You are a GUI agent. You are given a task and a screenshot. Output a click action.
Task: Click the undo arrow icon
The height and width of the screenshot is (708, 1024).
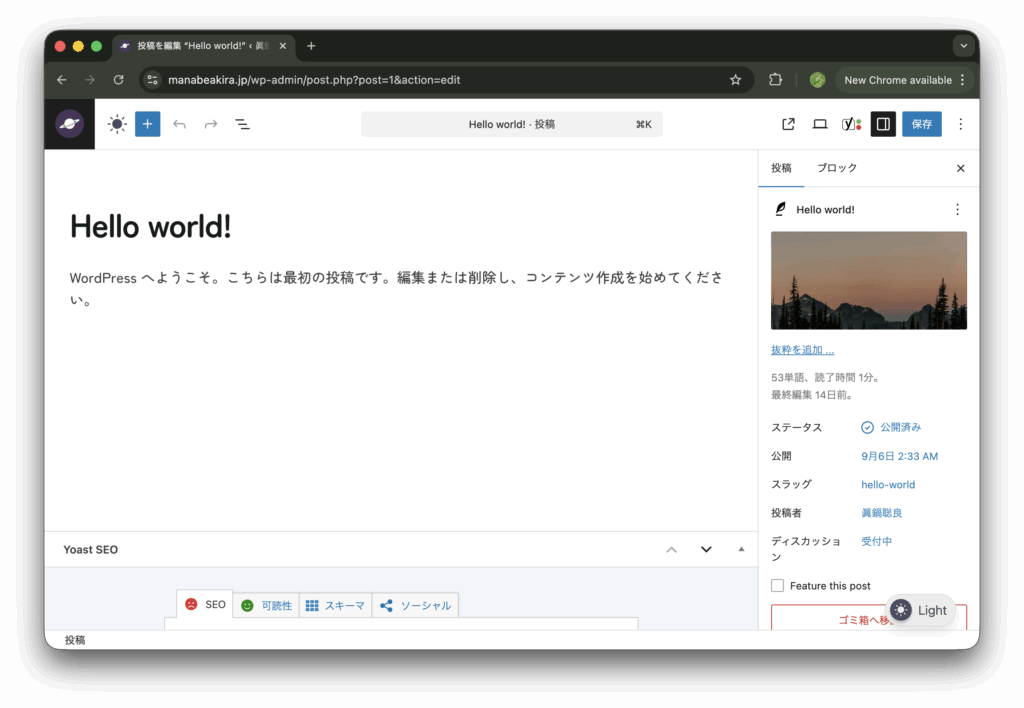click(x=179, y=124)
